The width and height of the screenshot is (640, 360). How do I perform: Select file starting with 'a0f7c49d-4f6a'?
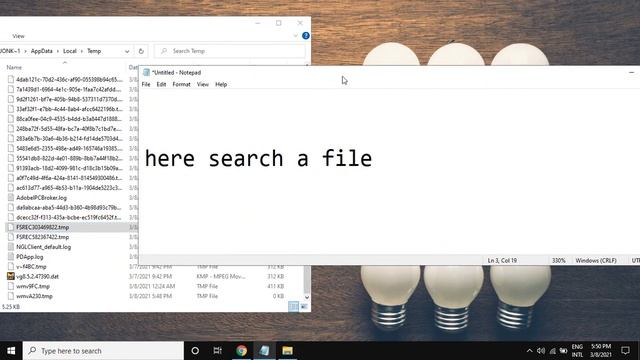click(x=69, y=178)
